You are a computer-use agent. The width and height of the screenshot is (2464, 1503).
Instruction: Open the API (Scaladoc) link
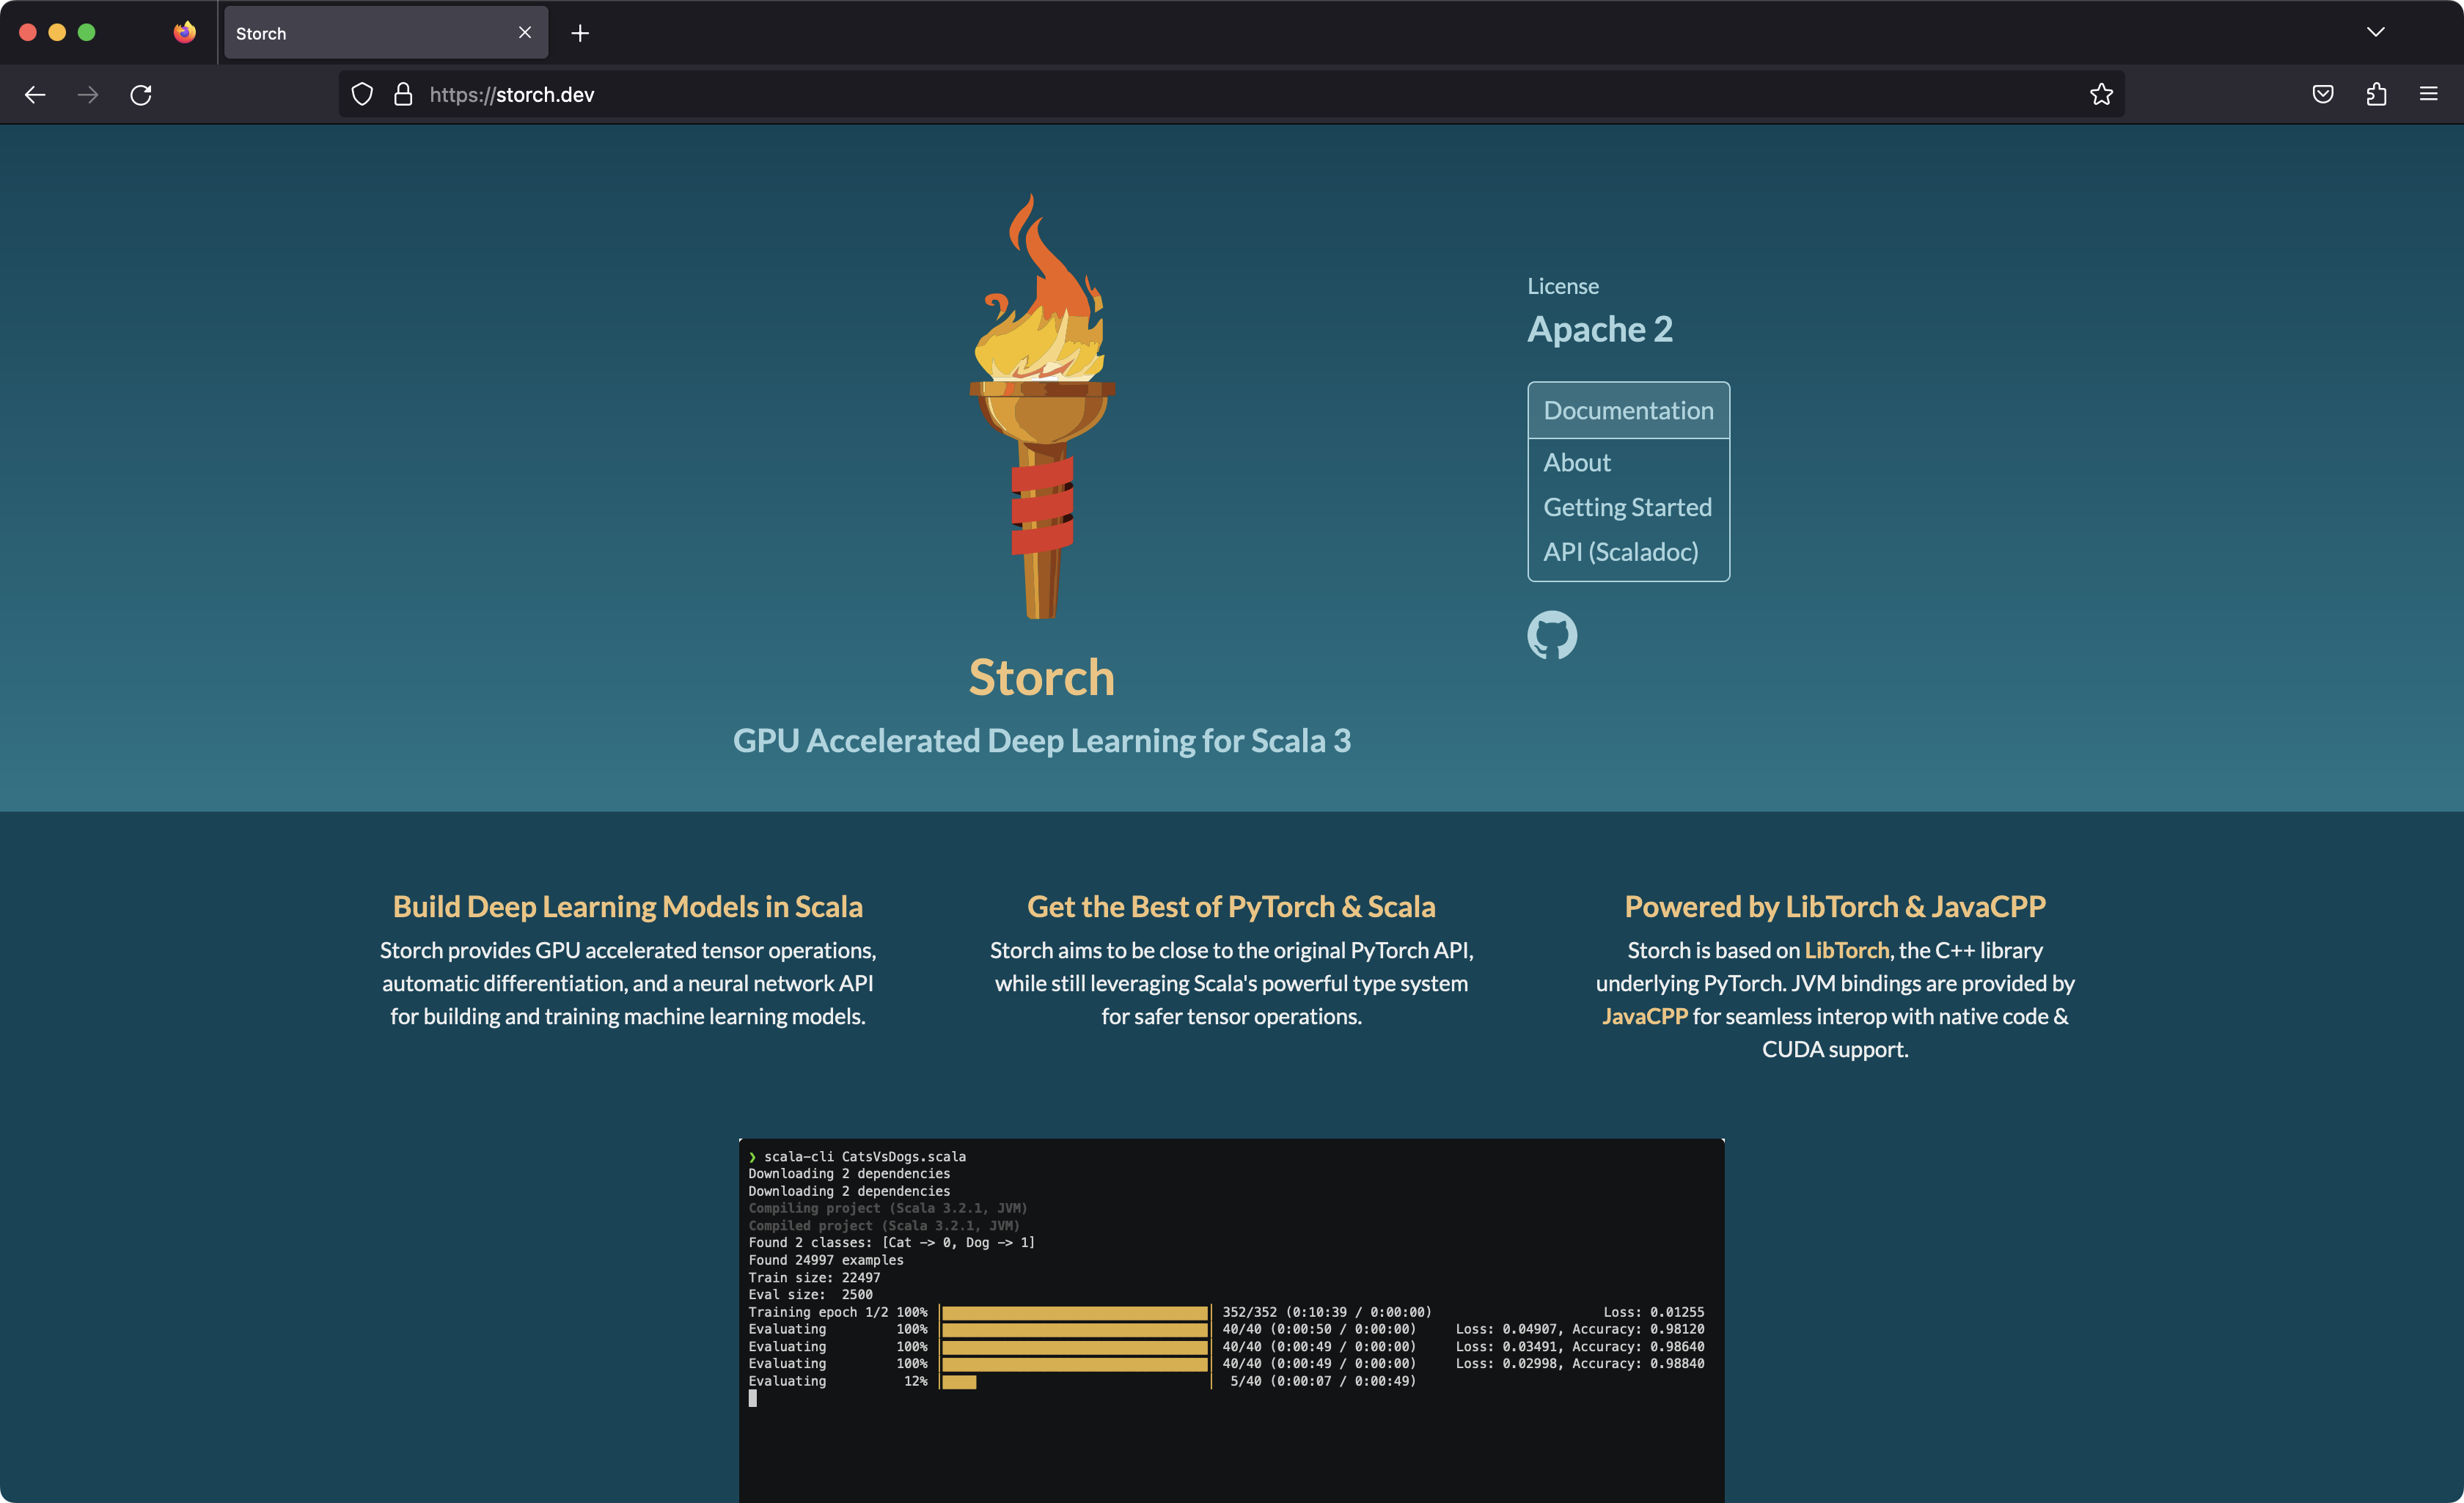1620,552
